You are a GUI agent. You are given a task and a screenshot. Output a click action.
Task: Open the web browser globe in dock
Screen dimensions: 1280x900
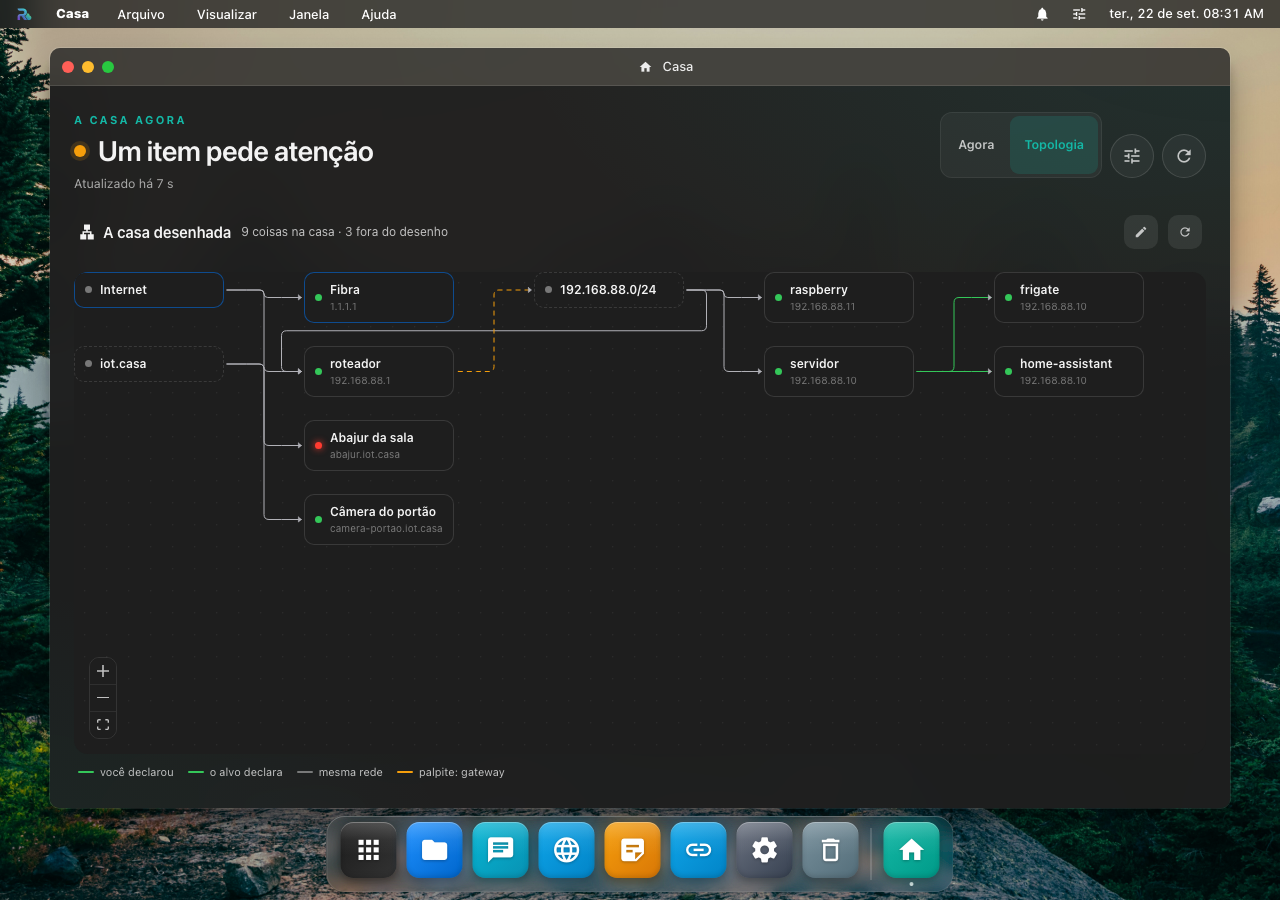point(567,850)
